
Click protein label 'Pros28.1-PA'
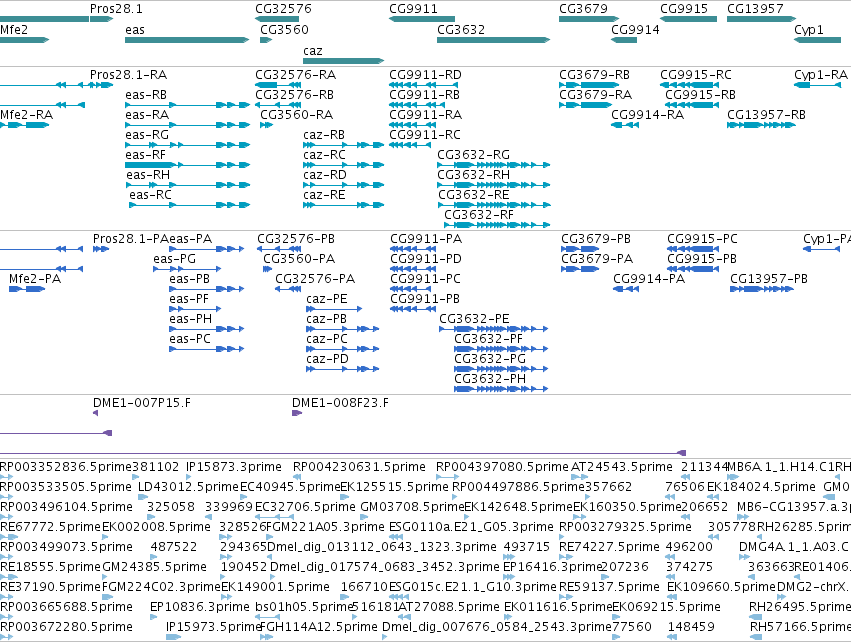(130, 239)
